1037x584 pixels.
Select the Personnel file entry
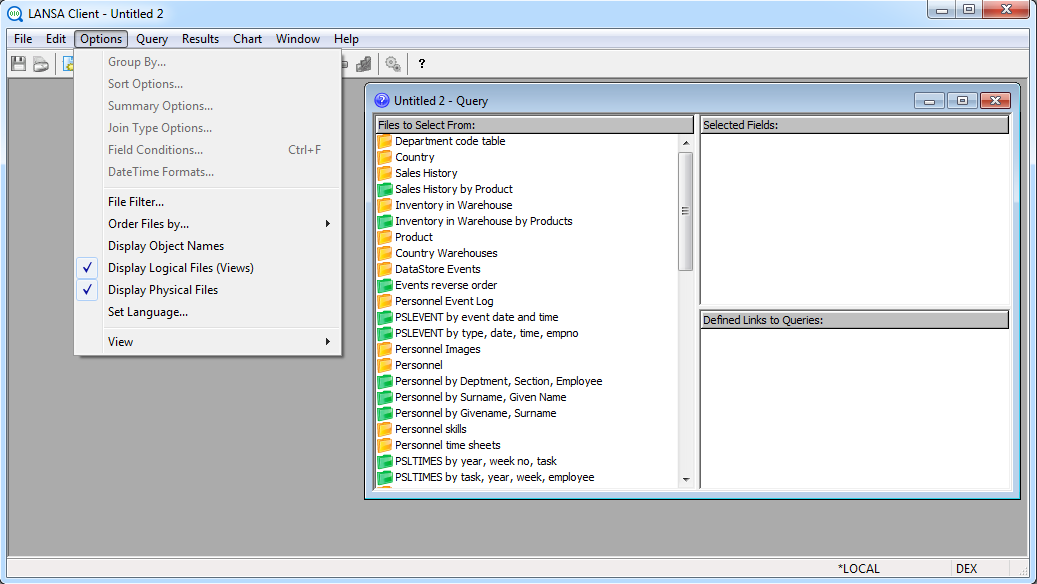coord(419,365)
